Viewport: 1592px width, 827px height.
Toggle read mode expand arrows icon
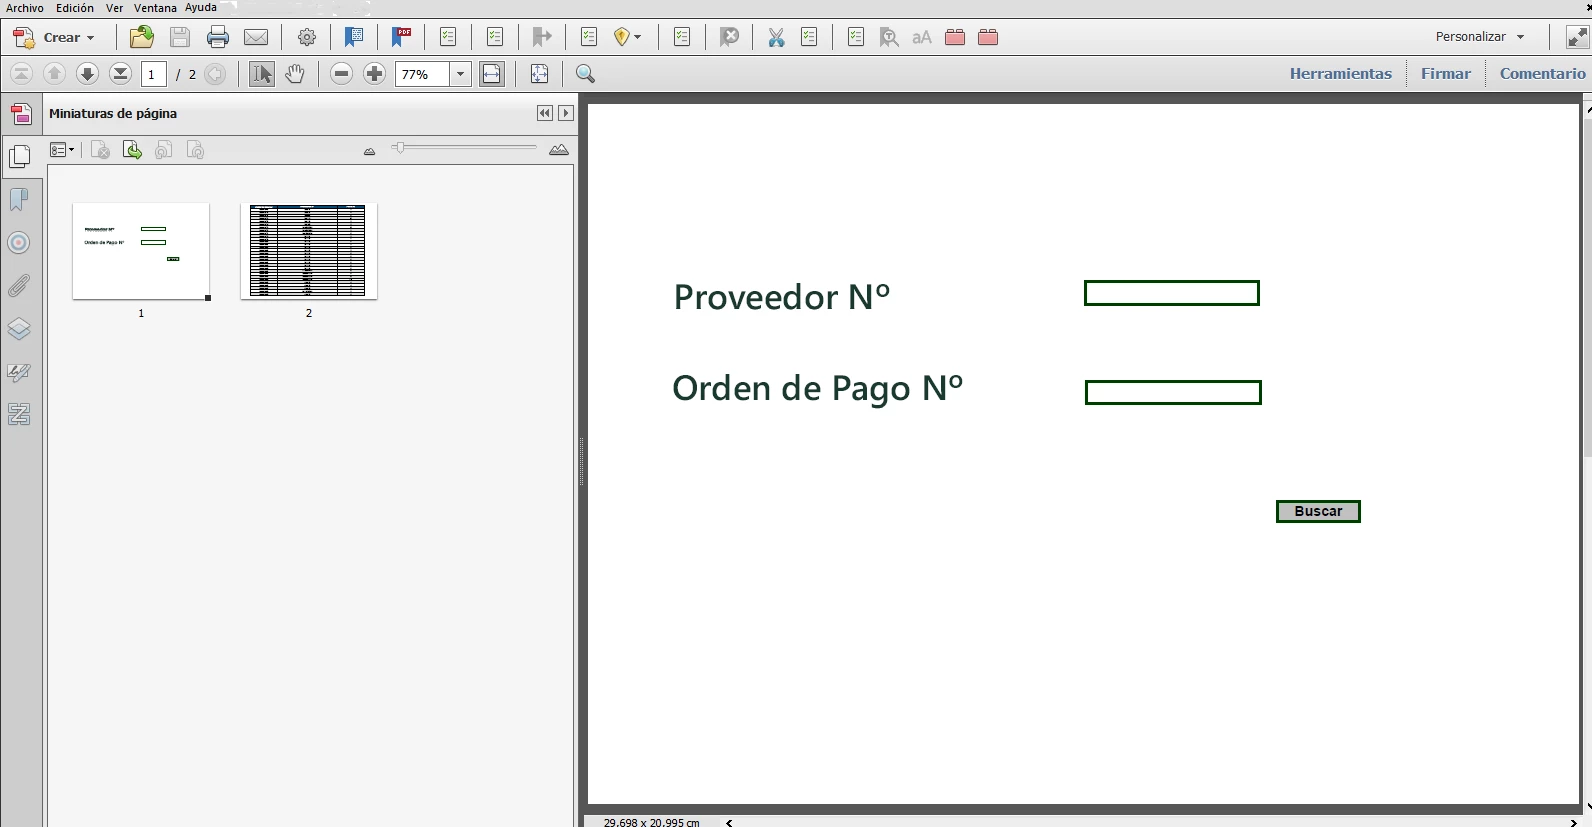1577,37
